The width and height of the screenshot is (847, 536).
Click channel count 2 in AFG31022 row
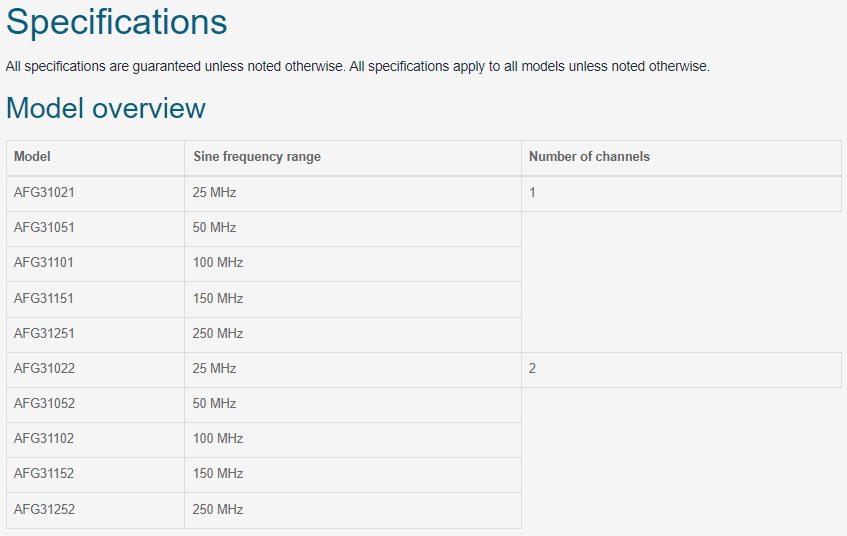coord(532,369)
